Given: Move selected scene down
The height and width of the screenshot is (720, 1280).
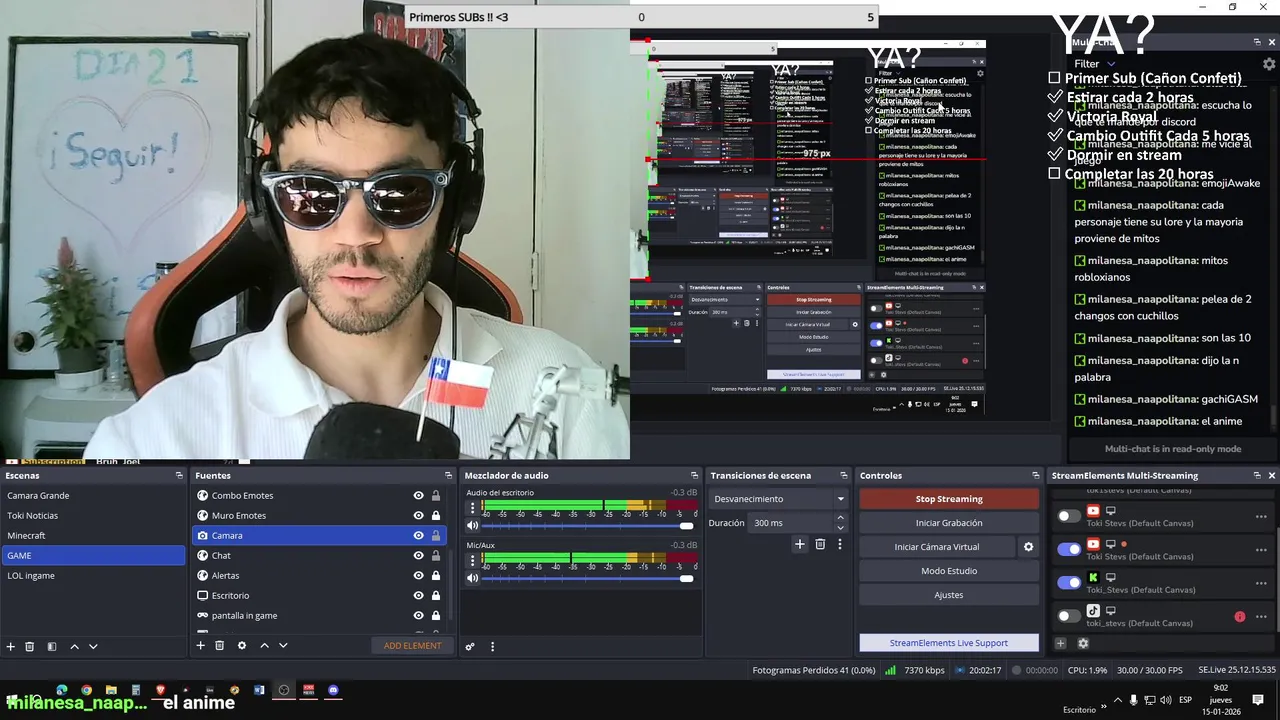Looking at the screenshot, I should (x=93, y=646).
